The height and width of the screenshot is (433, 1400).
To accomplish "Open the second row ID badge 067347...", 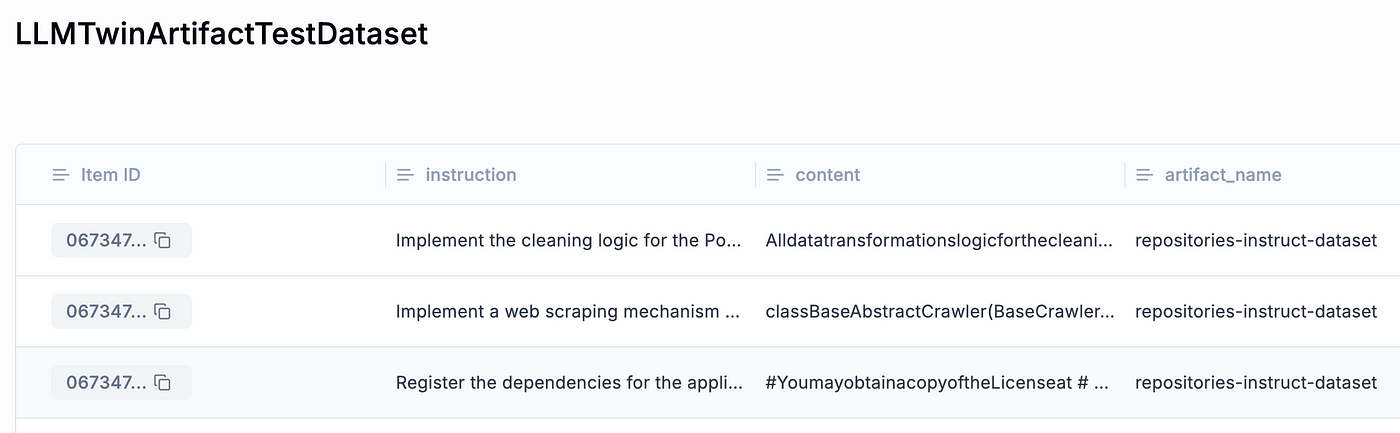I will (x=121, y=311).
